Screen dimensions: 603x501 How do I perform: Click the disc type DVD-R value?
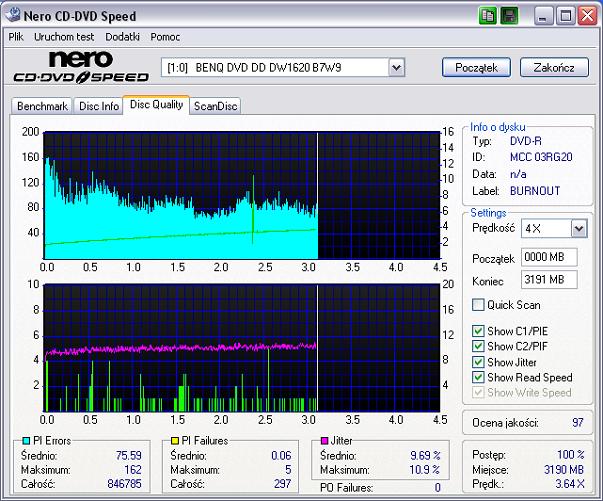(525, 141)
